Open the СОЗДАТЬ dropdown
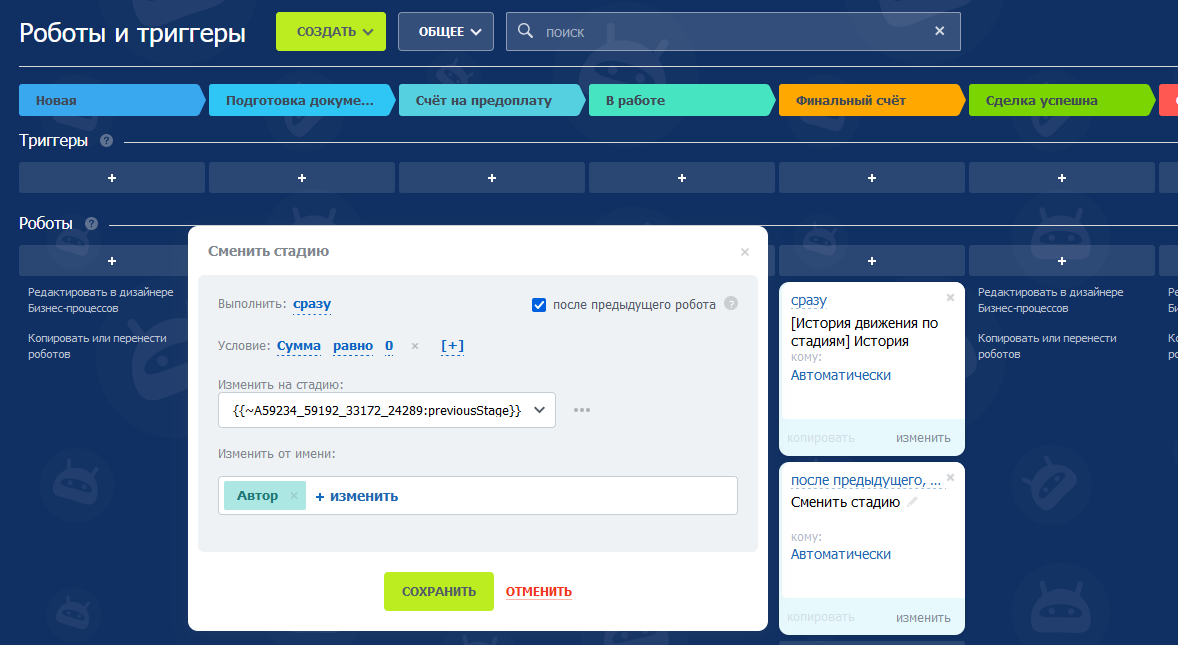The height and width of the screenshot is (645, 1178). click(x=330, y=31)
